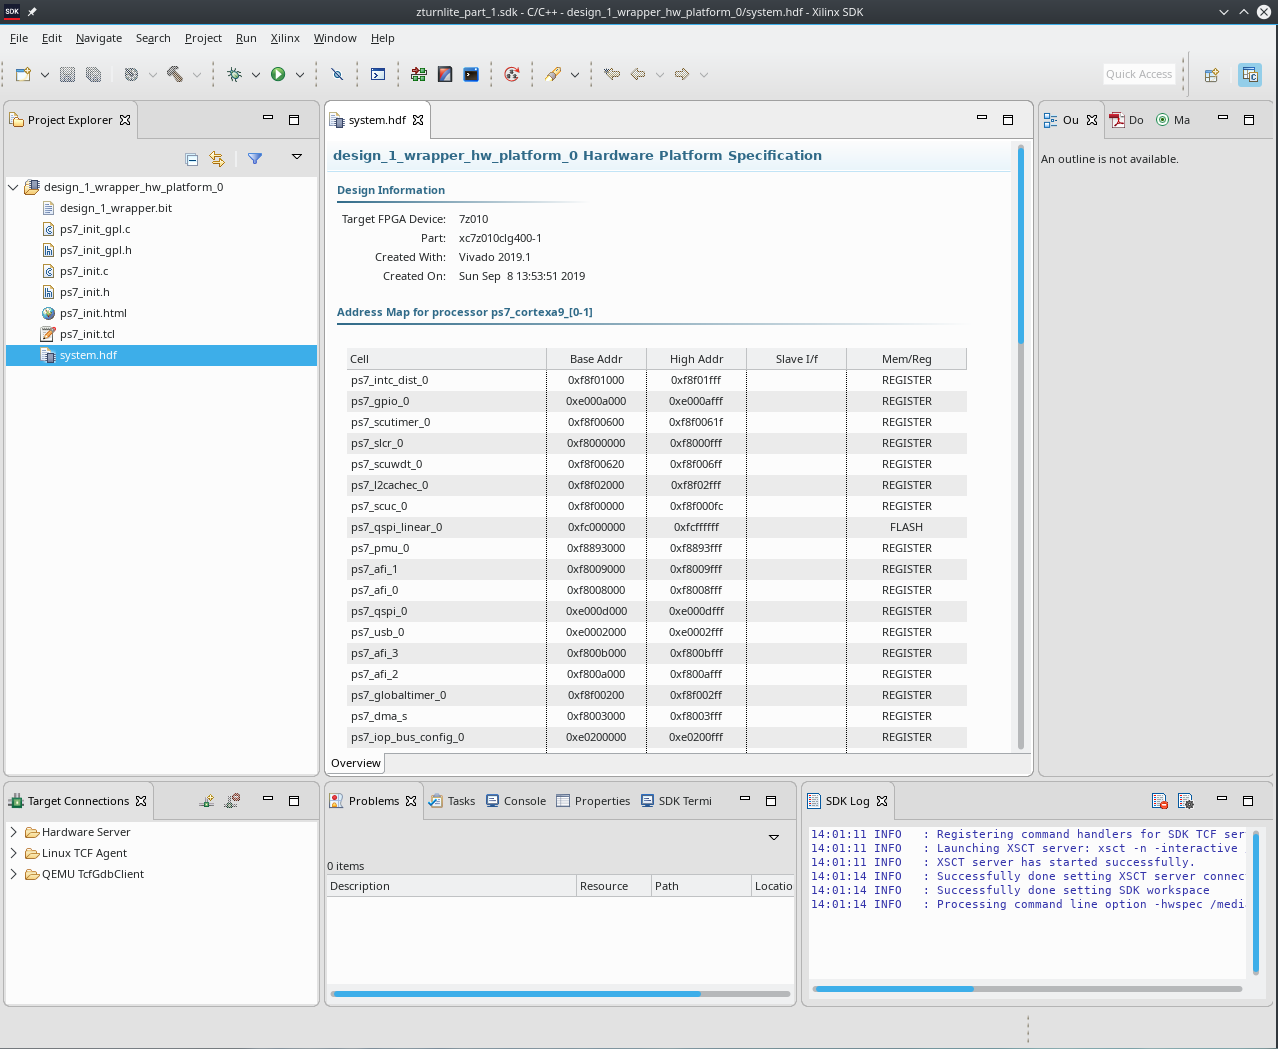Switch to the Documents tab (Do)
Viewport: 1278px width, 1049px height.
[x=1127, y=120]
